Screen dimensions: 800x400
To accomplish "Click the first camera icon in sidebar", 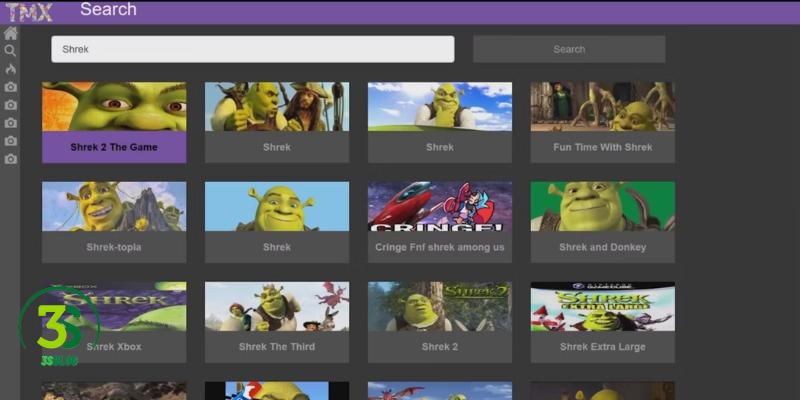I will (10, 87).
